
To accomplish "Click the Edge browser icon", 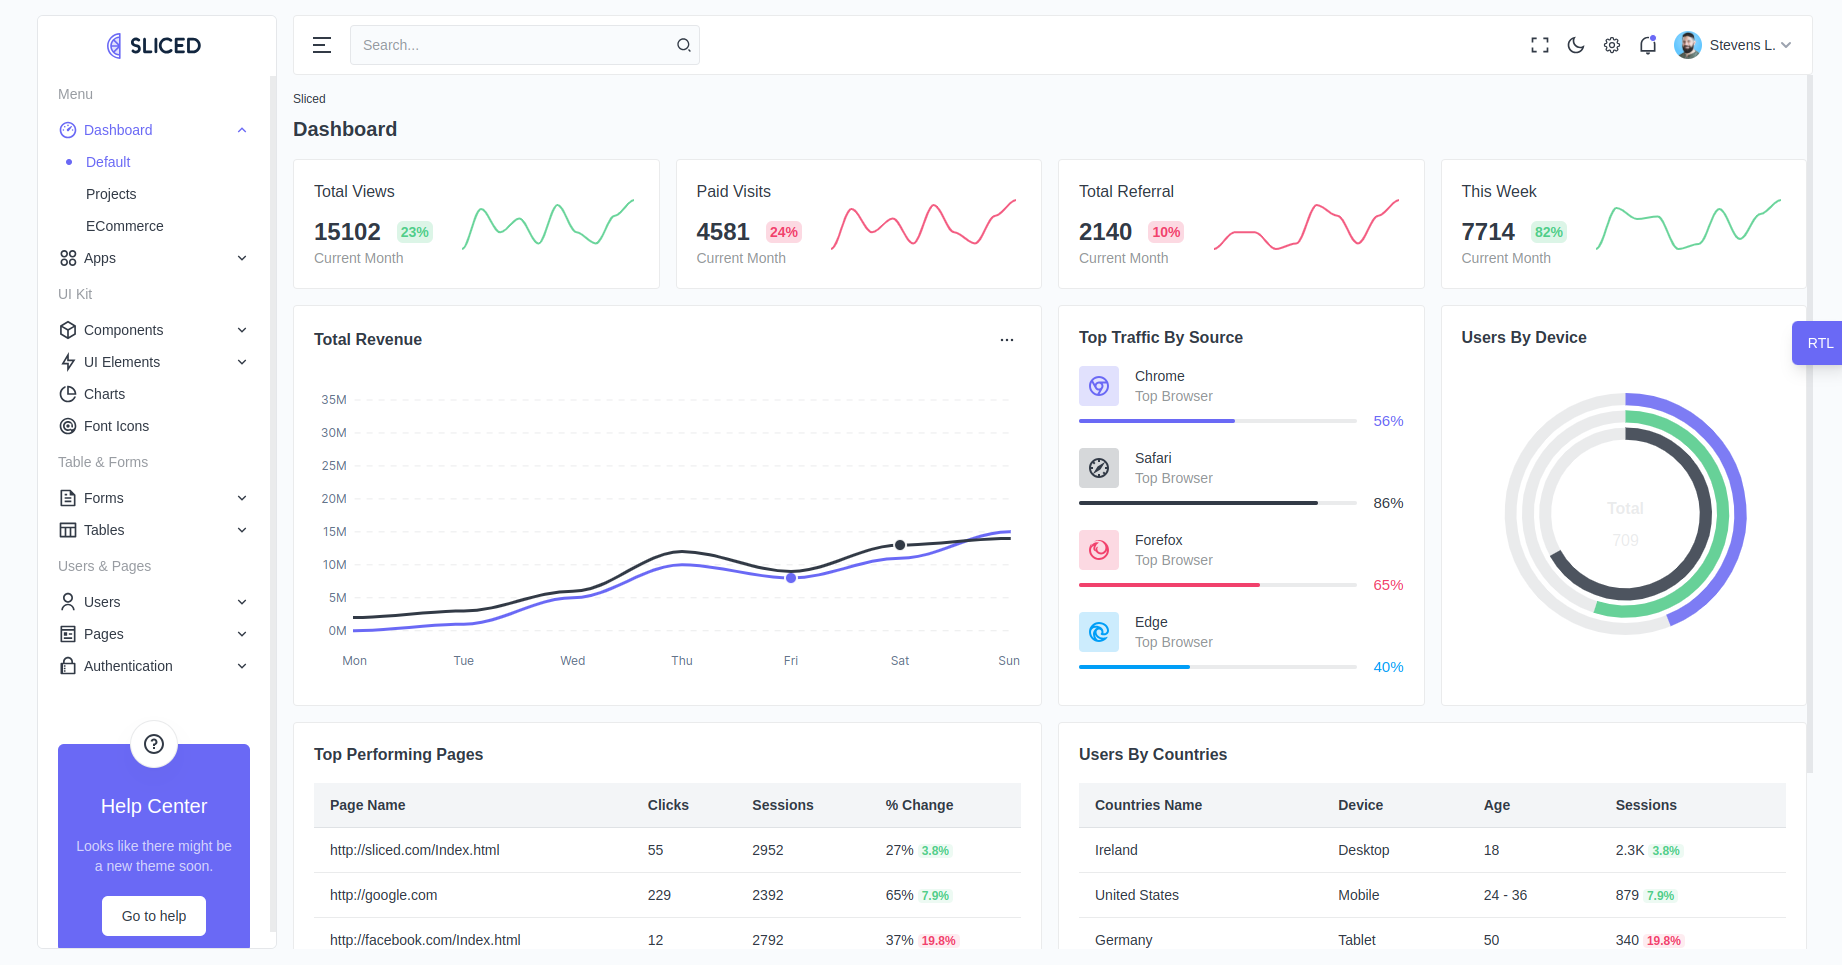I will click(1098, 632).
